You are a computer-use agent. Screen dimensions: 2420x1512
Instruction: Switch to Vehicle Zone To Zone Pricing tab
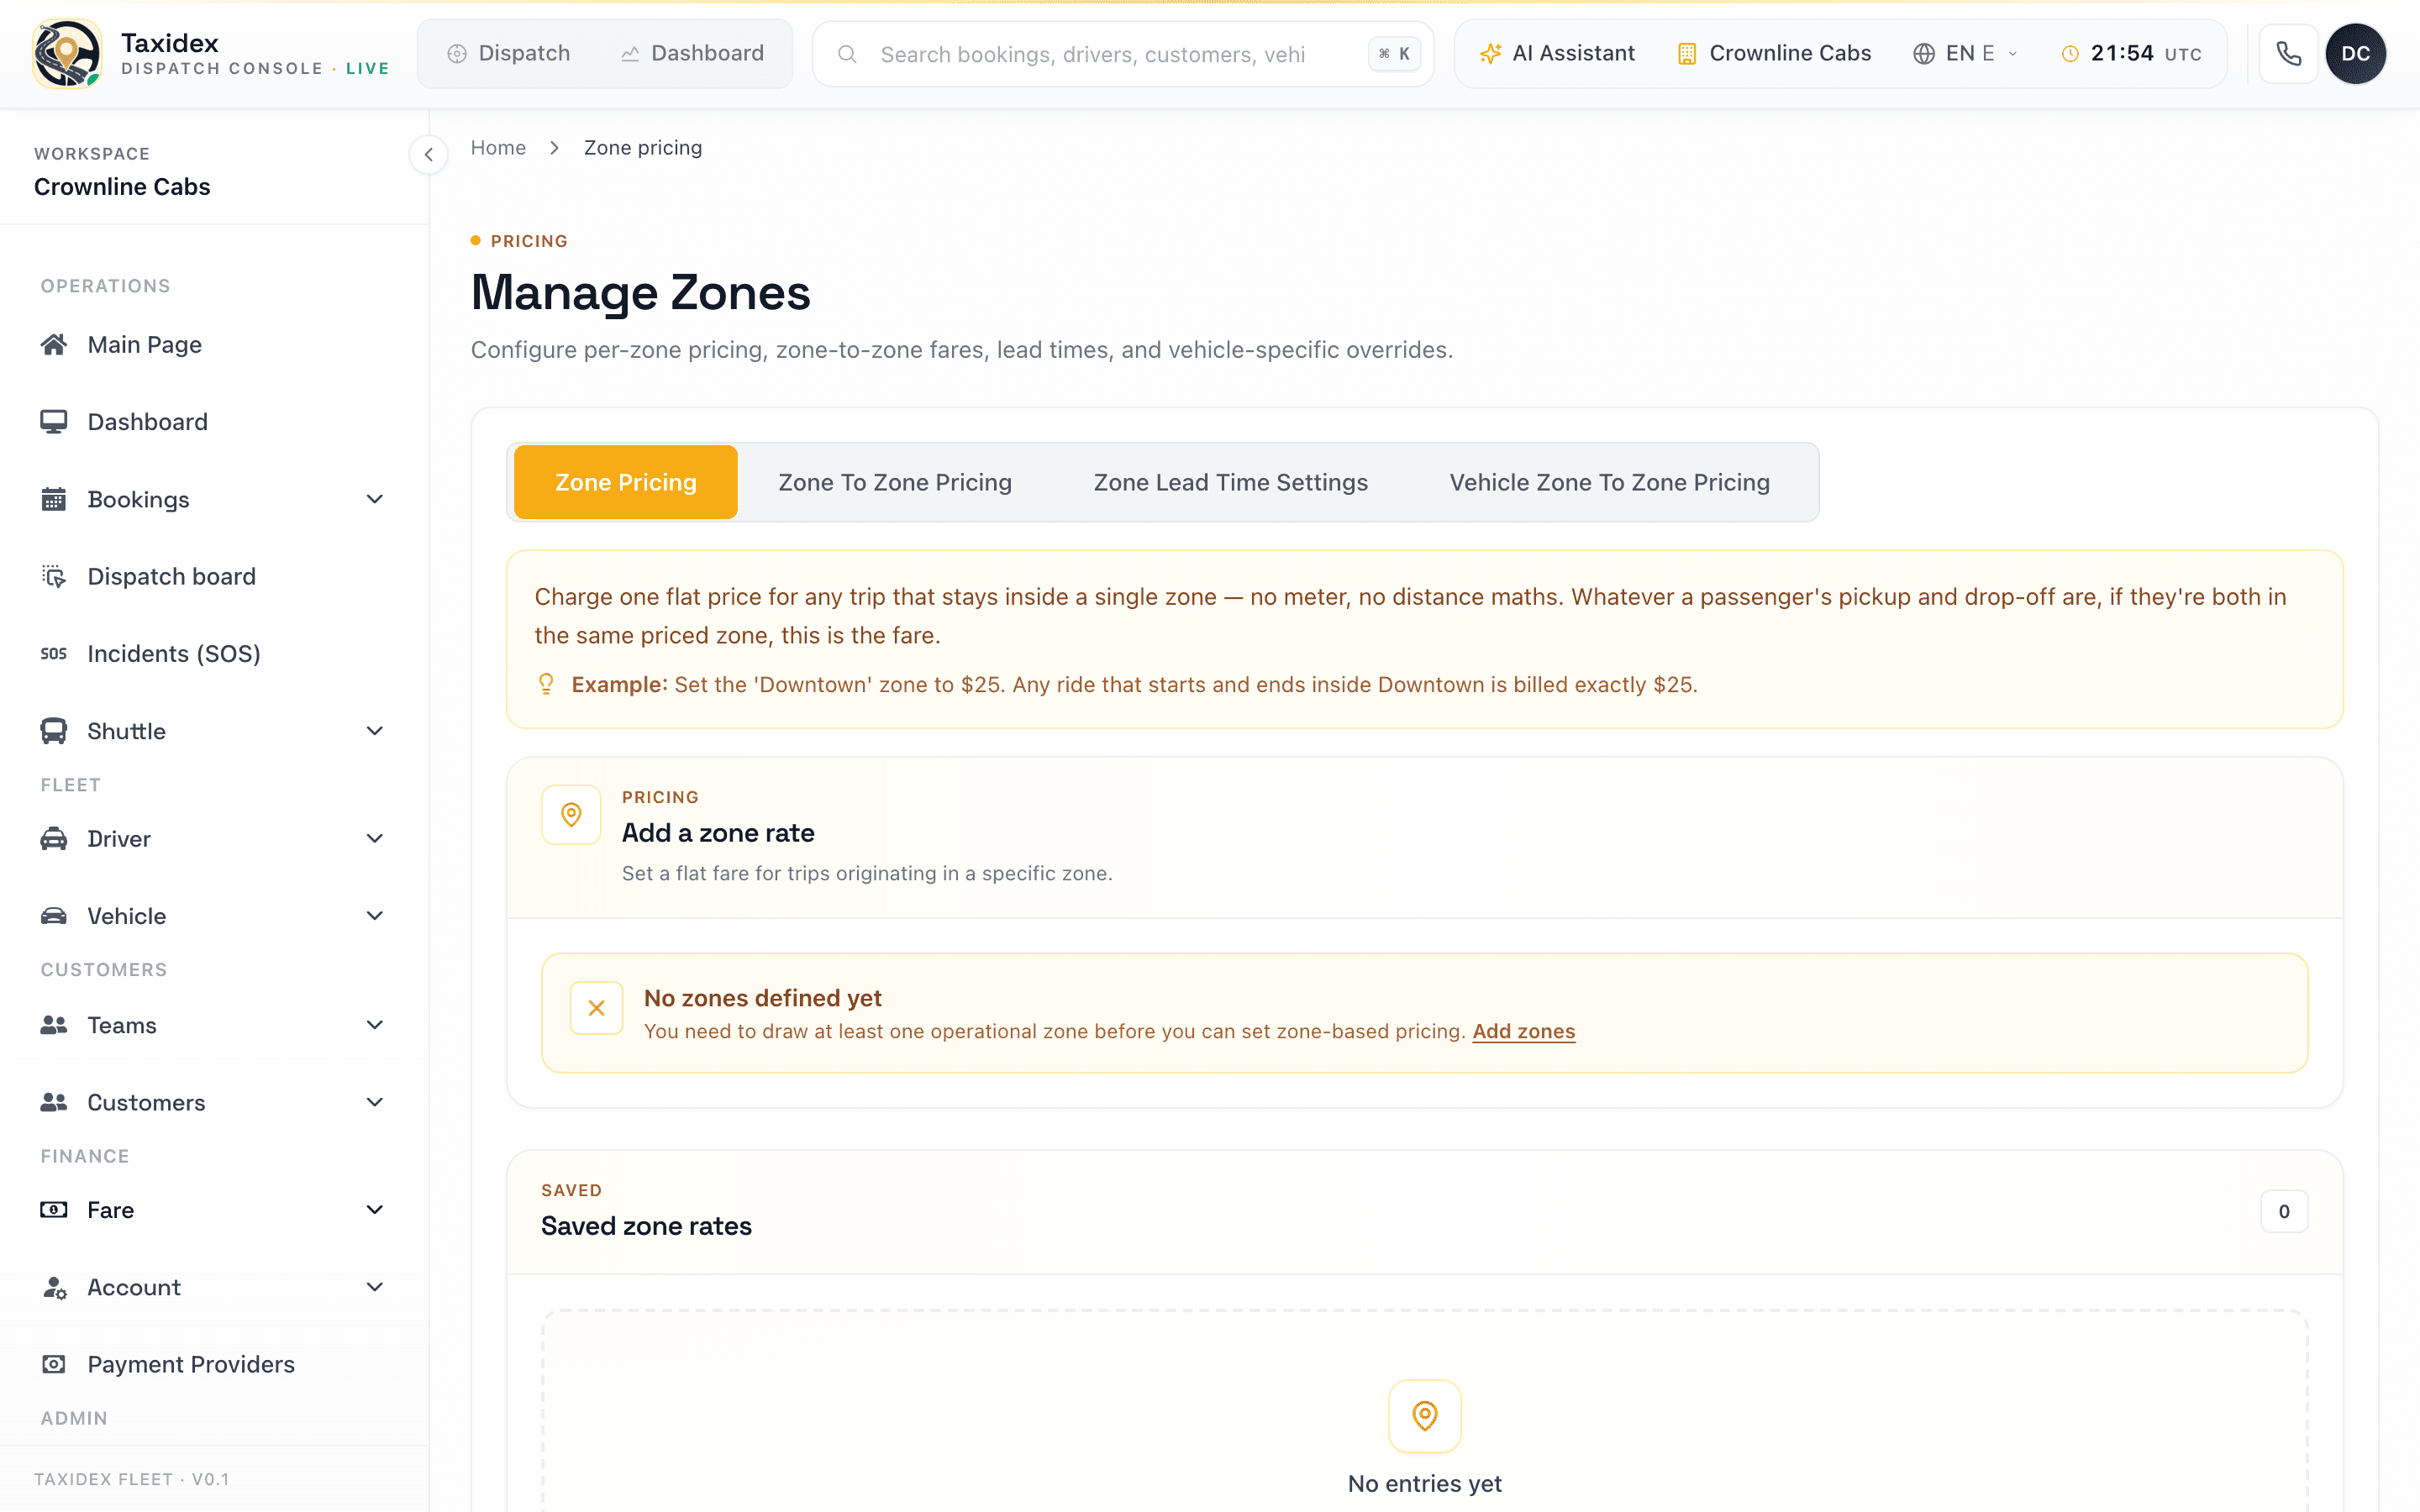point(1609,482)
